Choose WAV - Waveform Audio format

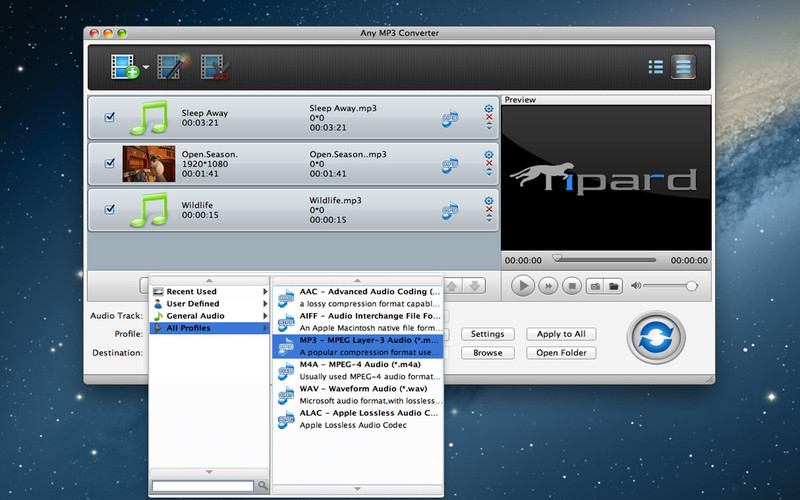(357, 395)
